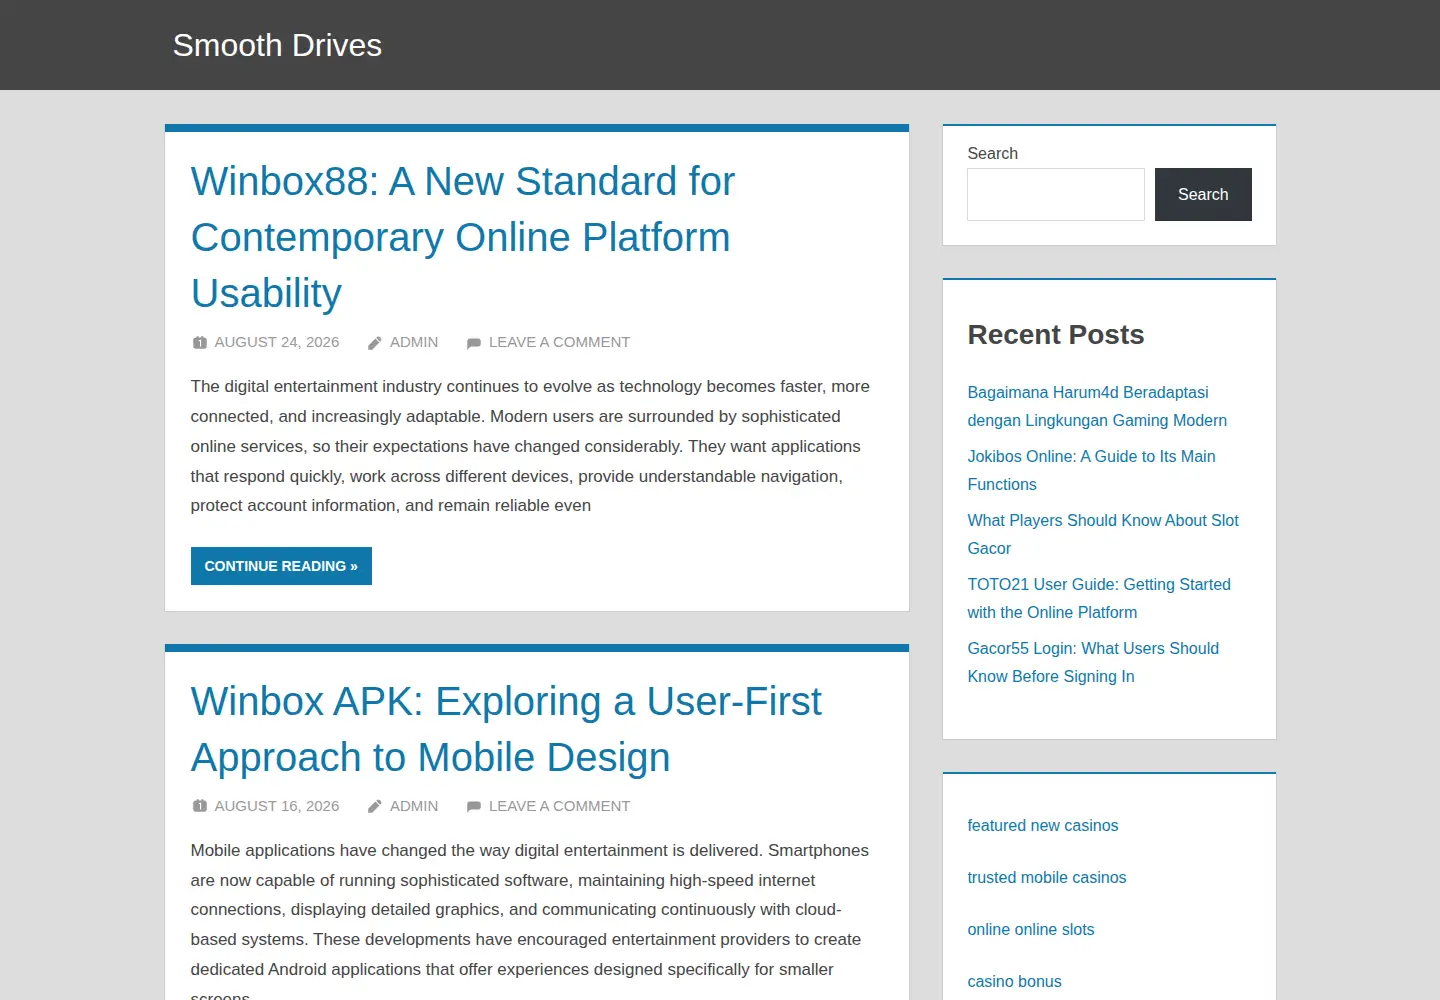Open Jokibos Online guide recent post
Viewport: 1440px width, 1000px height.
[x=1091, y=470]
